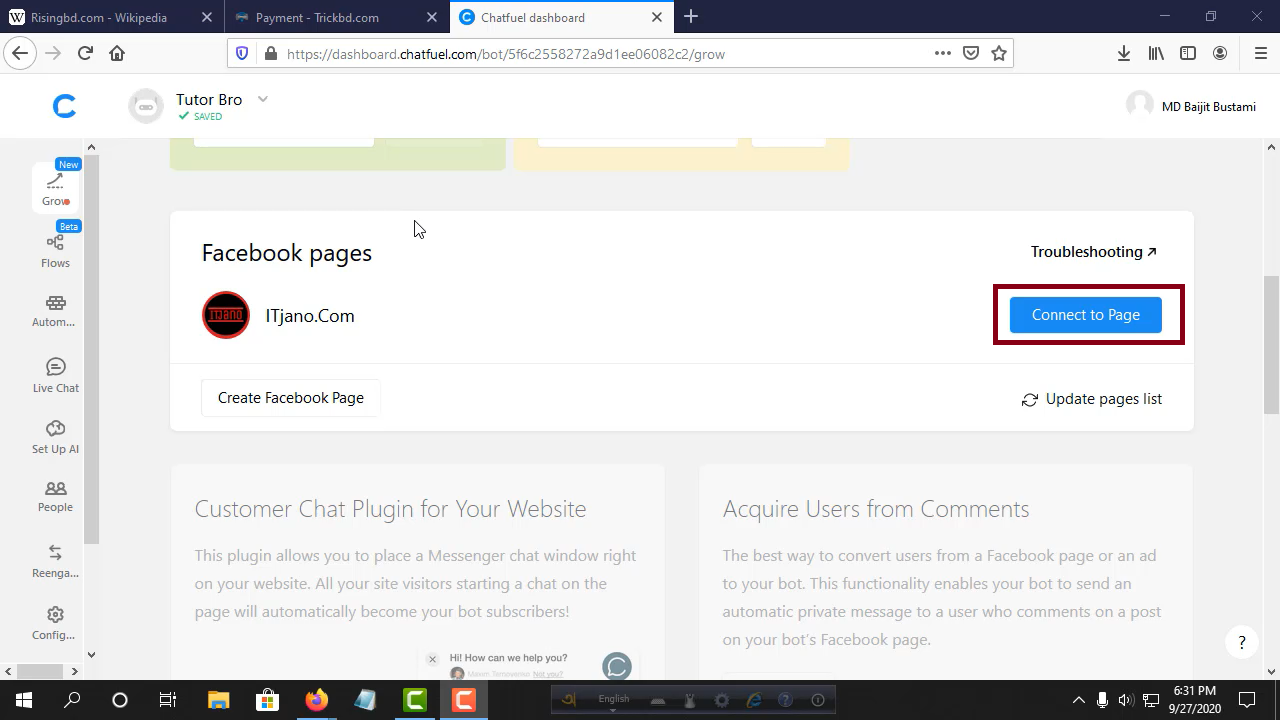Toggle the sidebars view icon
1280x720 pixels.
[x=1188, y=53]
